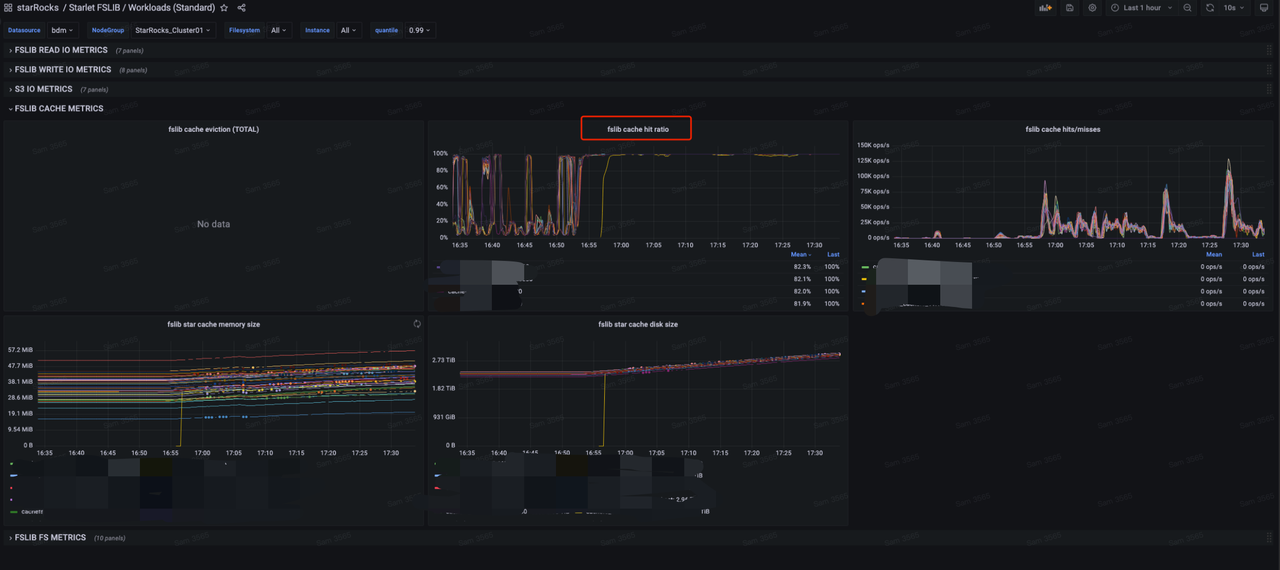Cycle view mode with the monitor icon
1280x570 pixels.
[x=1264, y=7]
